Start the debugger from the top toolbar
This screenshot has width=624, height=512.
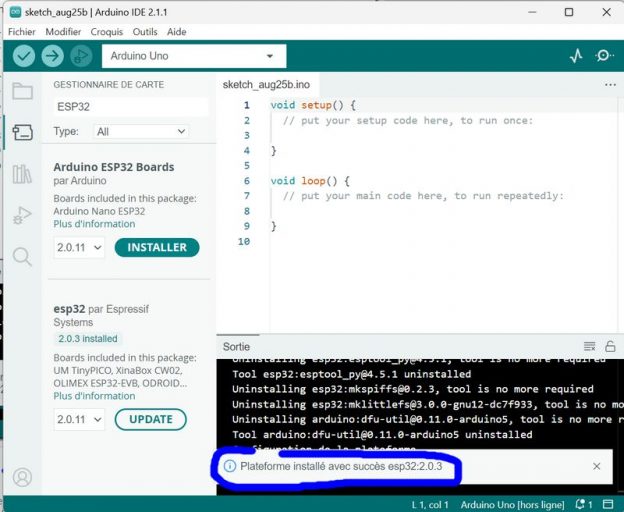coord(80,56)
